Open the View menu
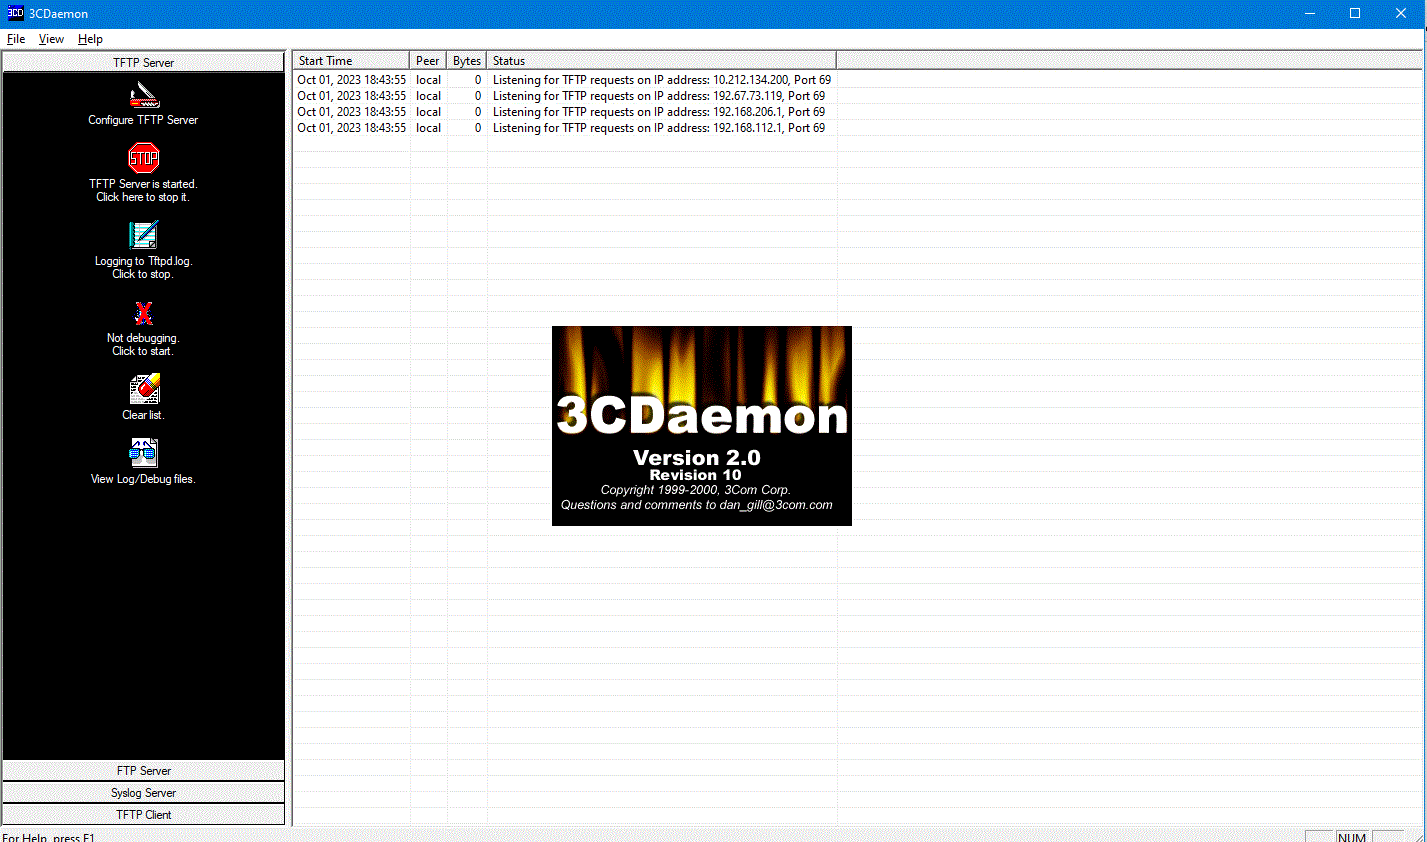The image size is (1427, 842). (x=51, y=39)
